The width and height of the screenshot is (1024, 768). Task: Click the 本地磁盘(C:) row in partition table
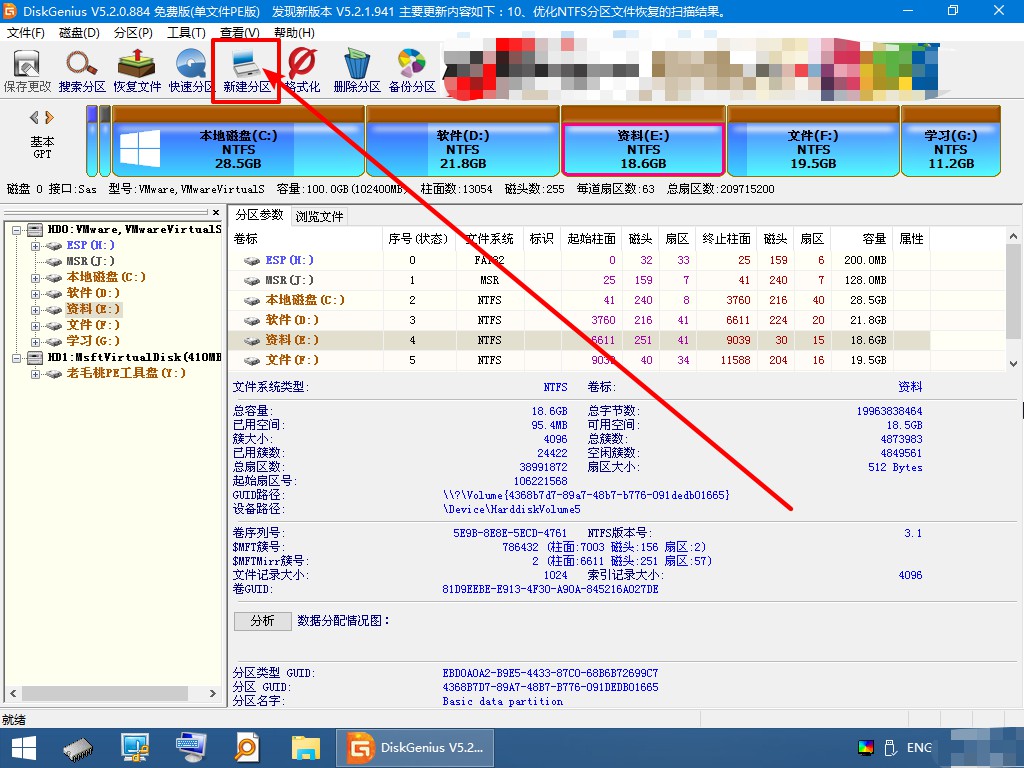coord(580,300)
